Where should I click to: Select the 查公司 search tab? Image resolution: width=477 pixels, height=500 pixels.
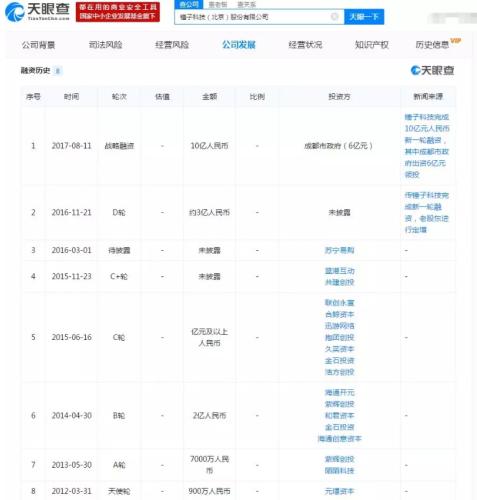pyautogui.click(x=189, y=4)
